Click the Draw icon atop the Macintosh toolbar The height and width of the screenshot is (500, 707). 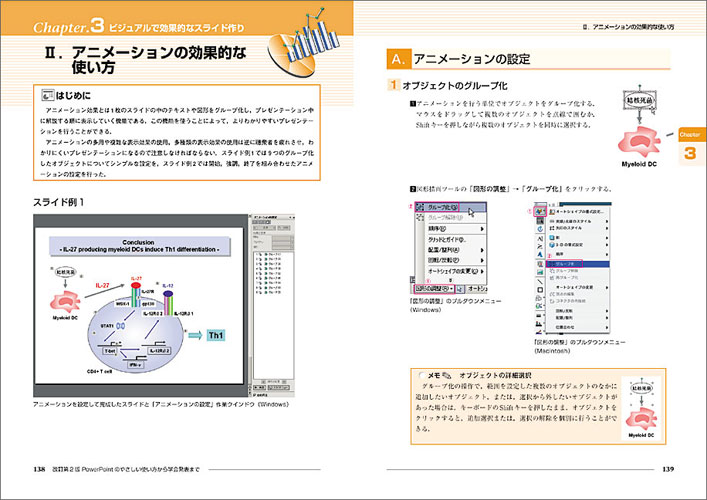point(541,213)
